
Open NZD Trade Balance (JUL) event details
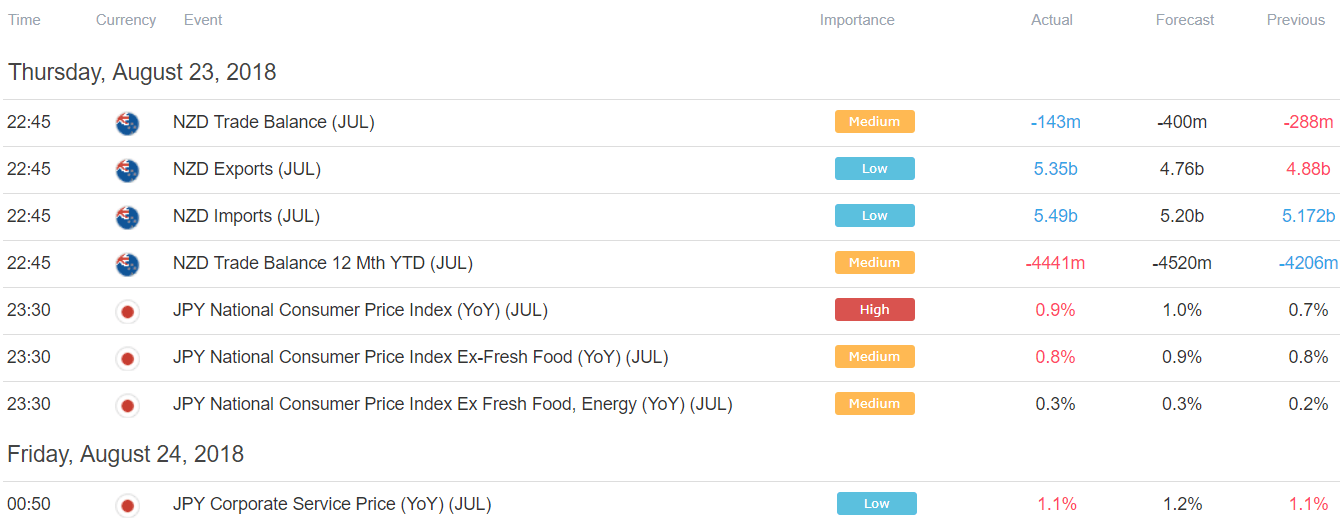(x=273, y=122)
